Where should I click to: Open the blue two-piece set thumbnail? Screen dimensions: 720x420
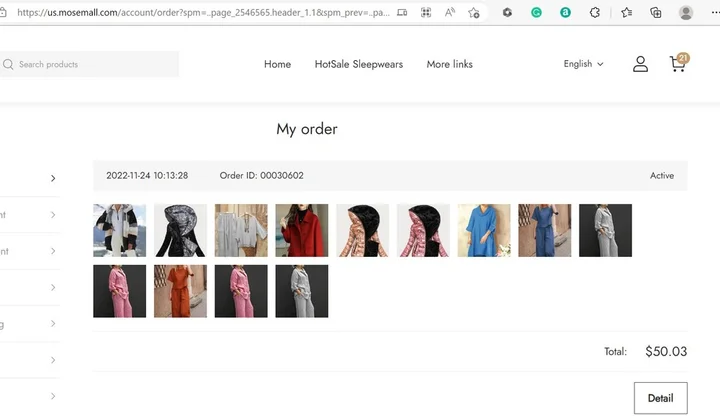(545, 230)
